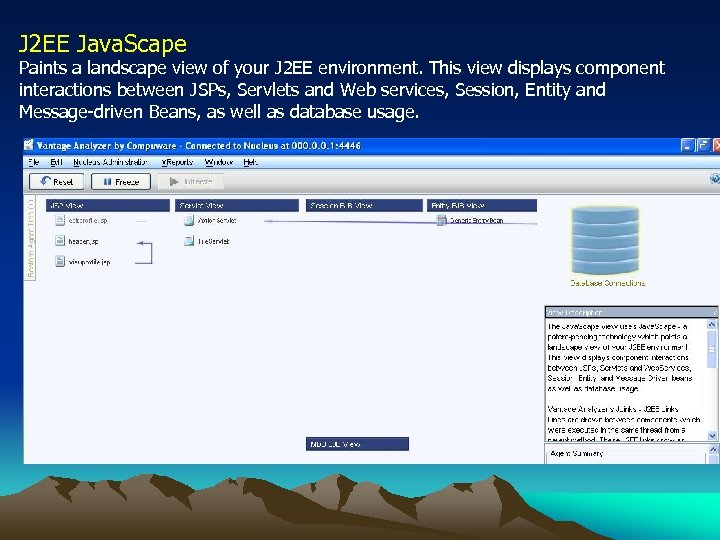
Task: Open the File menu
Action: (x=34, y=162)
